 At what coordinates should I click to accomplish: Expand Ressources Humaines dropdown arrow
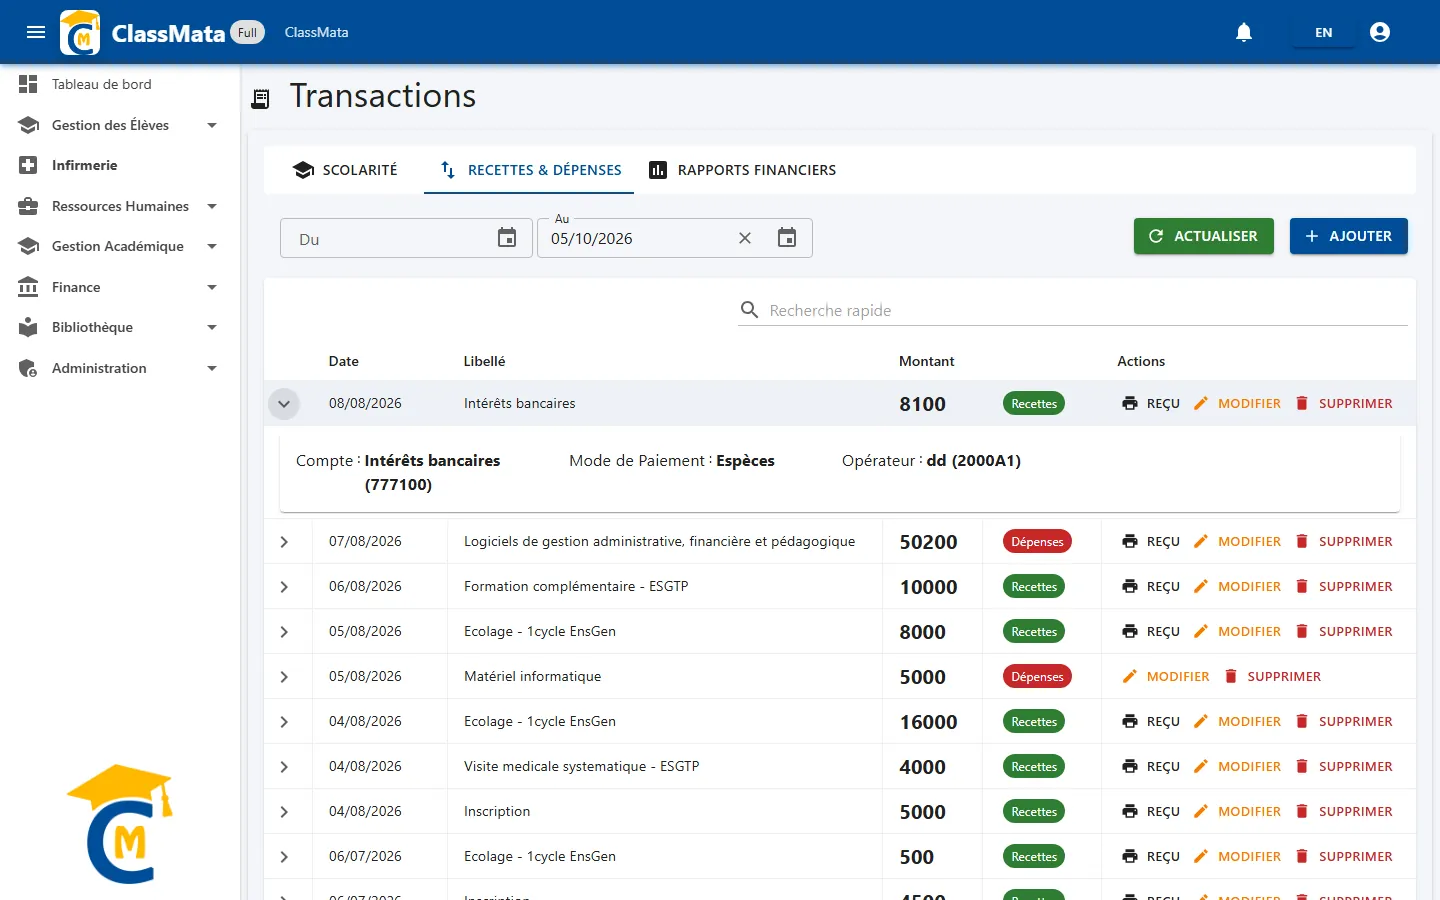tap(212, 206)
